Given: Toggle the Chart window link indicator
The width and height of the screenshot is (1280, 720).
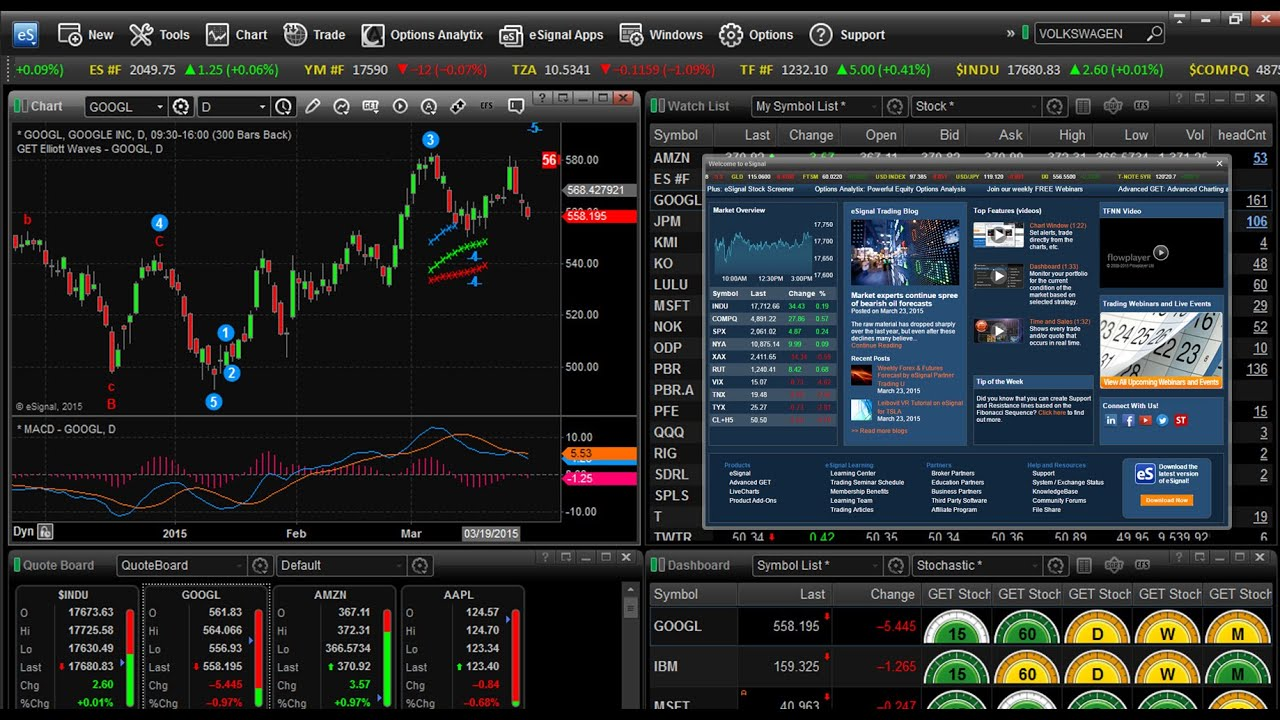Looking at the screenshot, I should tap(18, 106).
